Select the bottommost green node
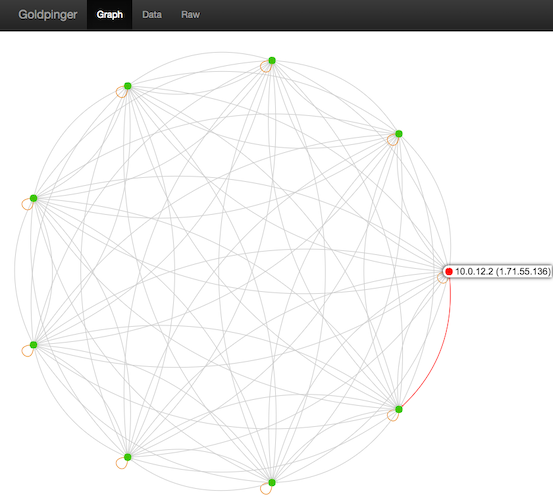 (272, 482)
